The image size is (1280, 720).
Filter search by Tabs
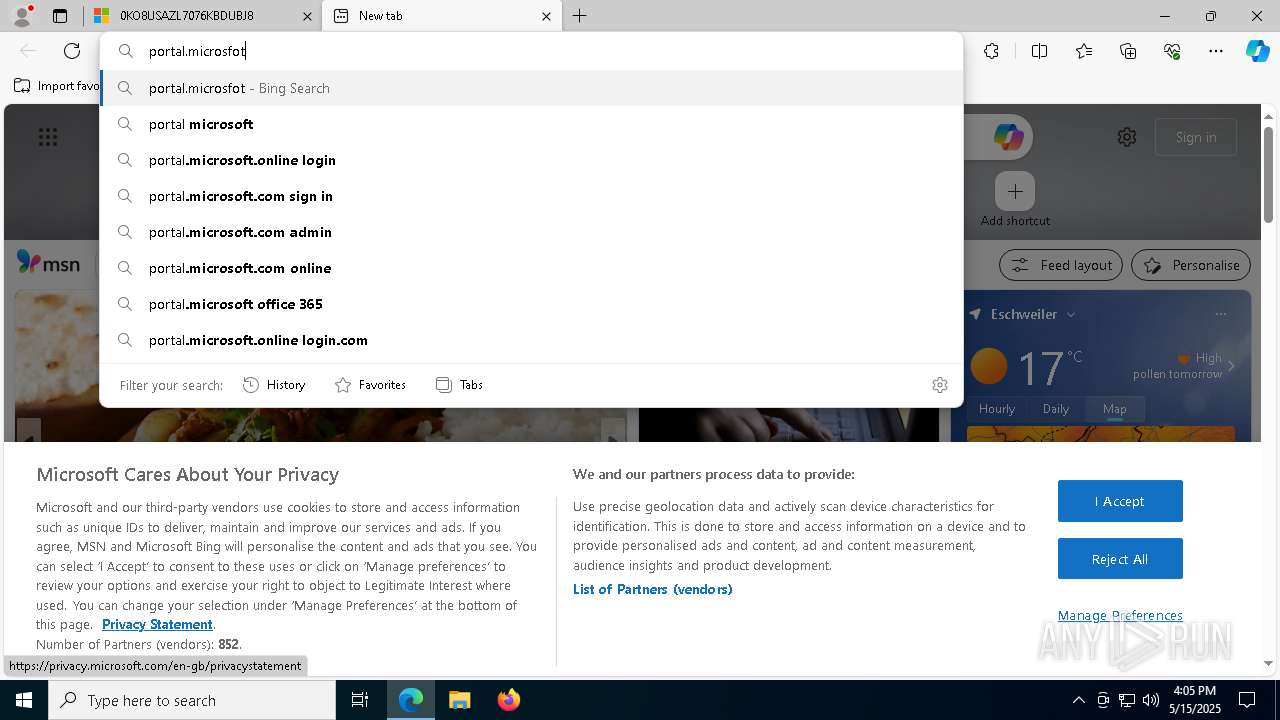coord(459,385)
